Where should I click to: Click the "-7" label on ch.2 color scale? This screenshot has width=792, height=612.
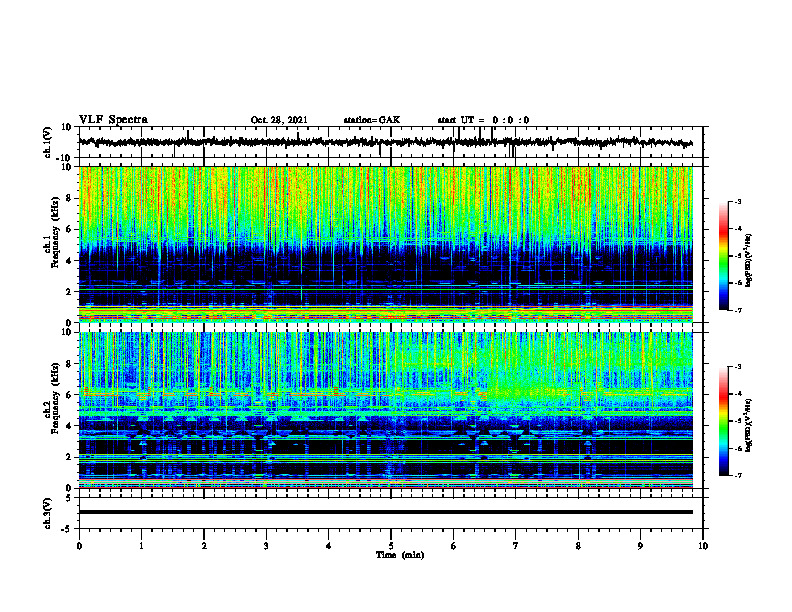pyautogui.click(x=737, y=475)
